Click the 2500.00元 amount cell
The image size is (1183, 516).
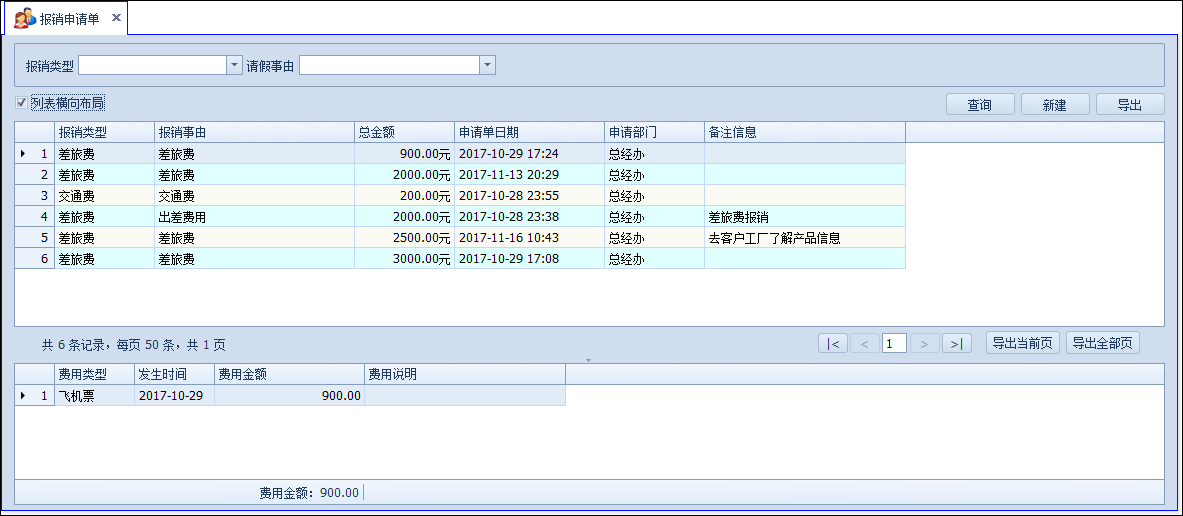click(x=404, y=238)
